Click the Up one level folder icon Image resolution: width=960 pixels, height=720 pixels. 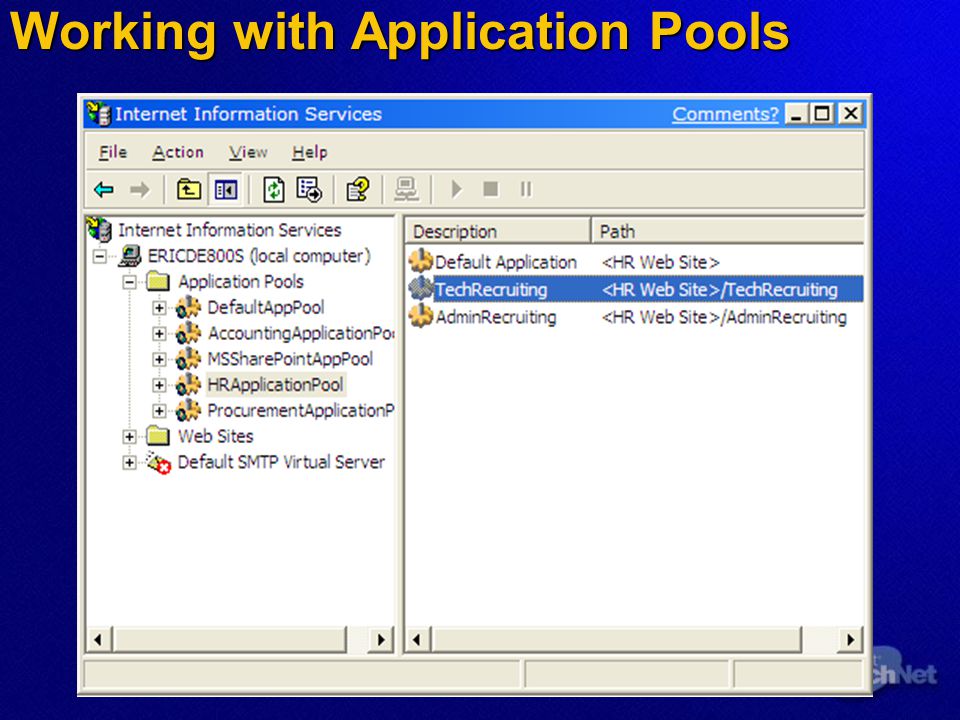click(189, 189)
